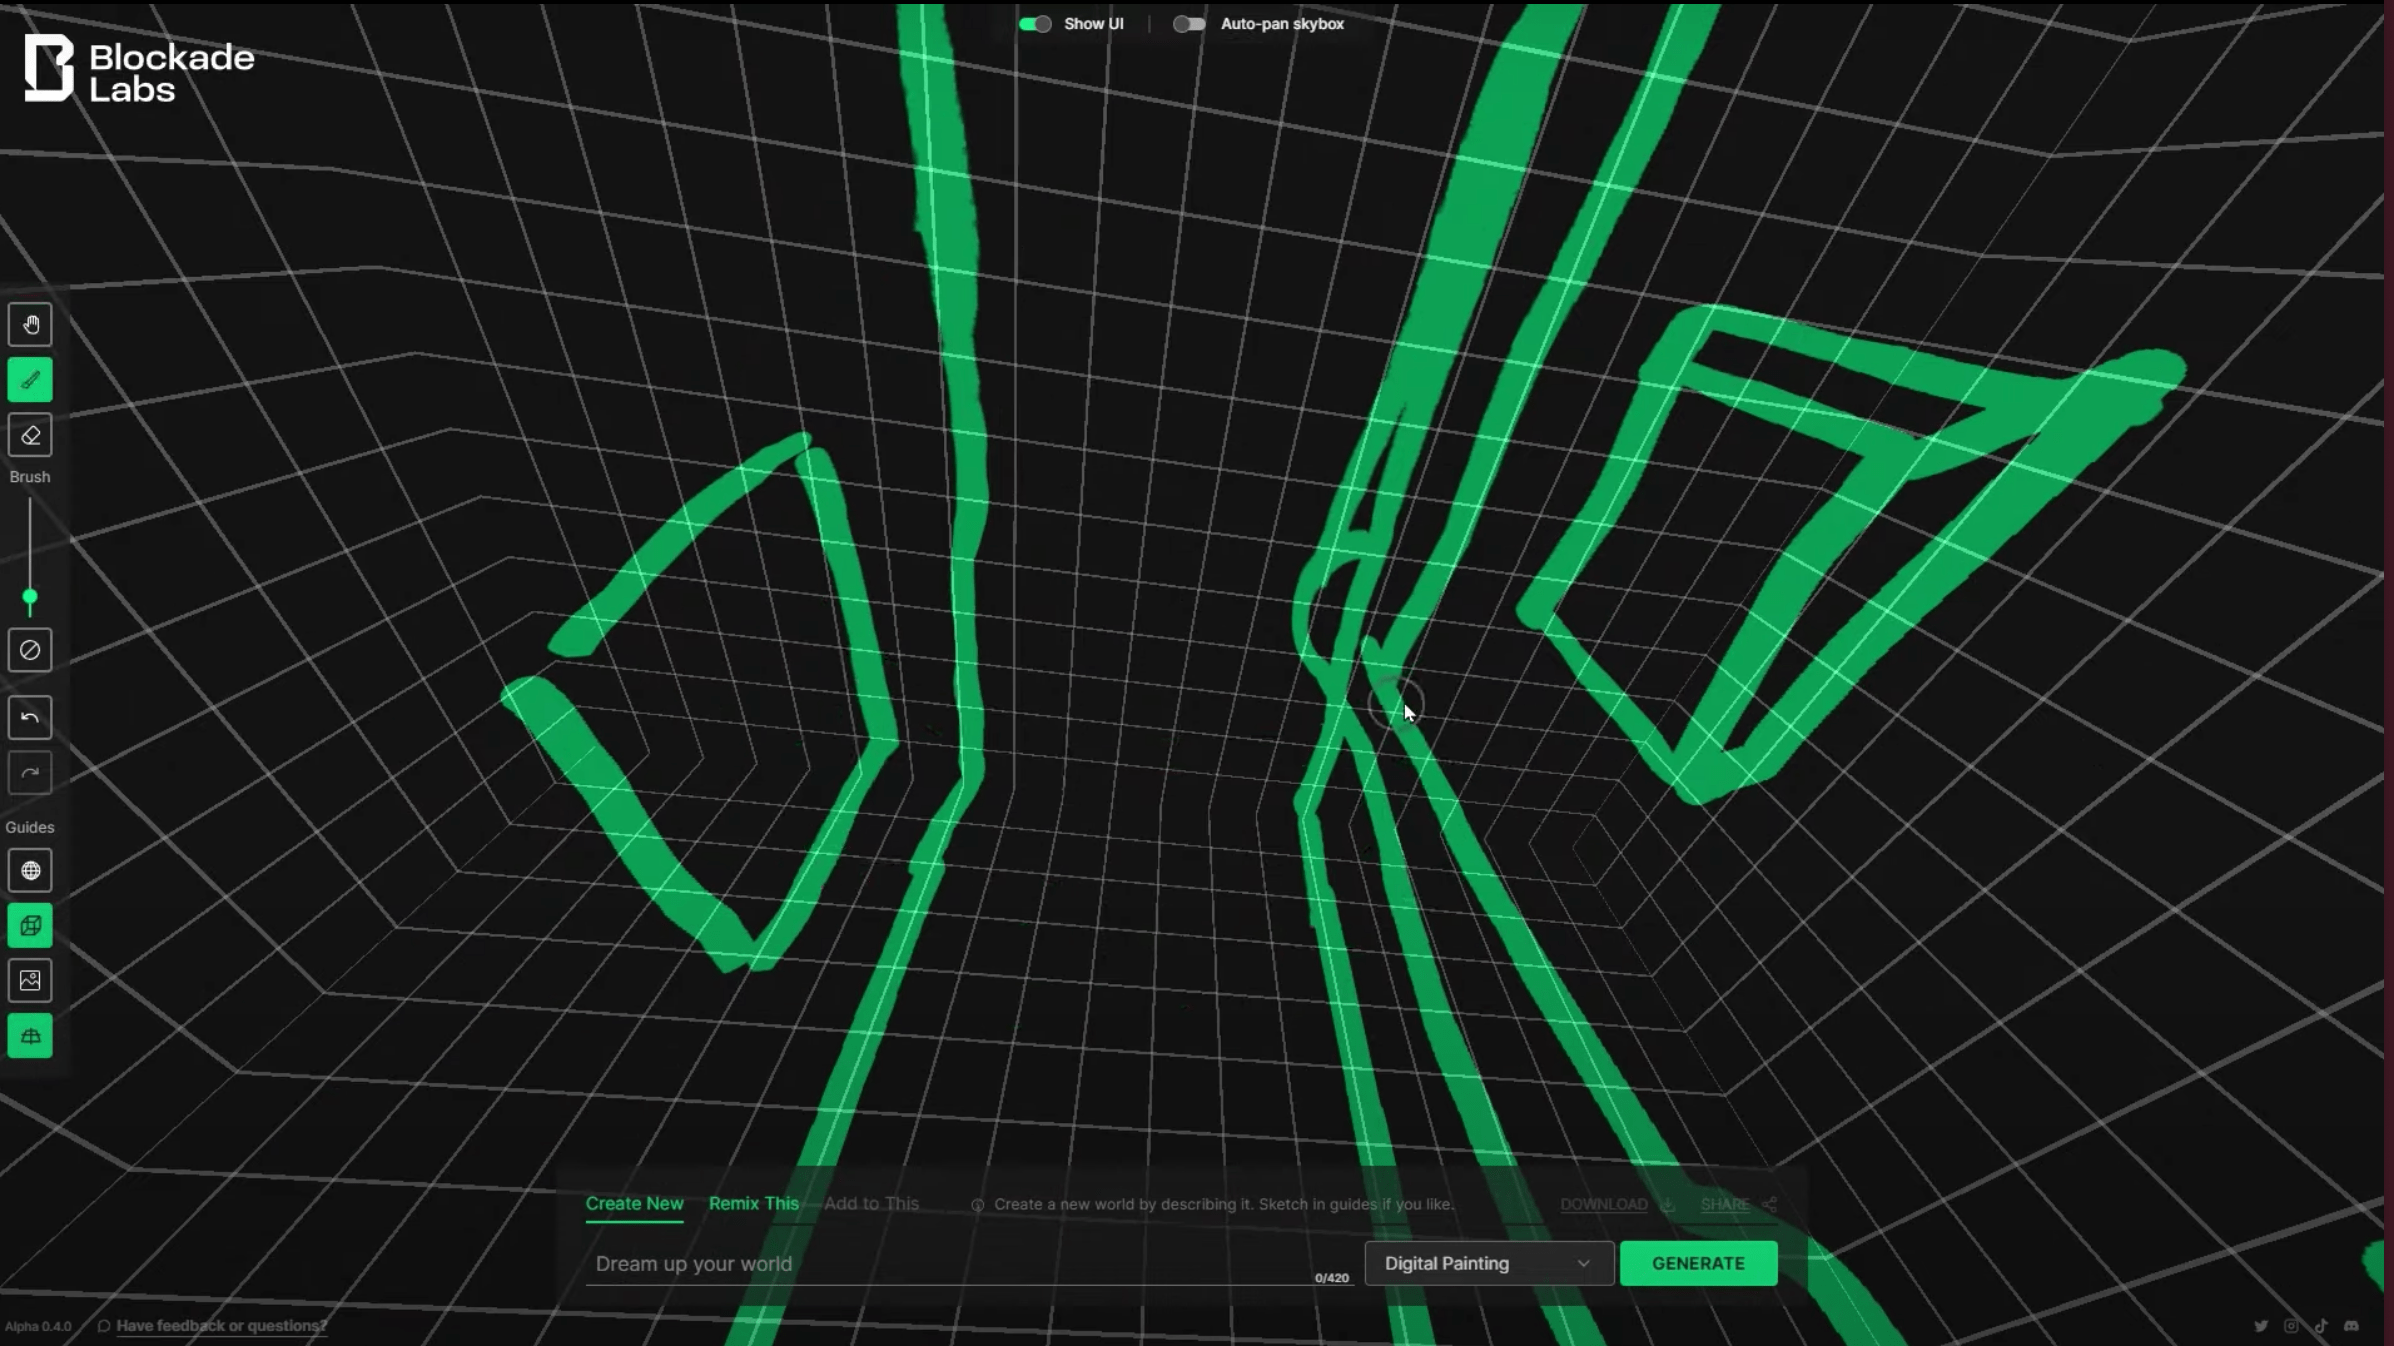
Task: Open Have feedback or questions link
Action: (221, 1326)
